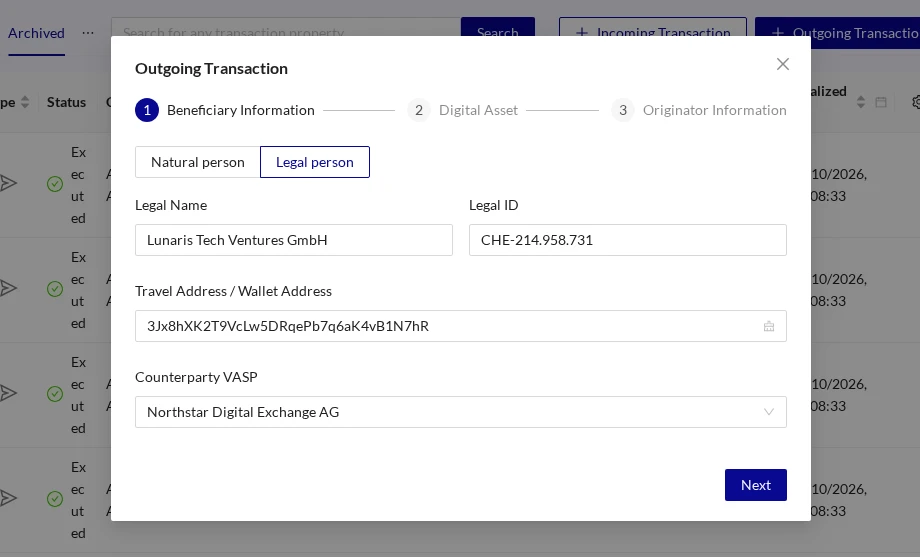Click the first row's Executed check icon
The height and width of the screenshot is (557, 920).
(x=55, y=184)
